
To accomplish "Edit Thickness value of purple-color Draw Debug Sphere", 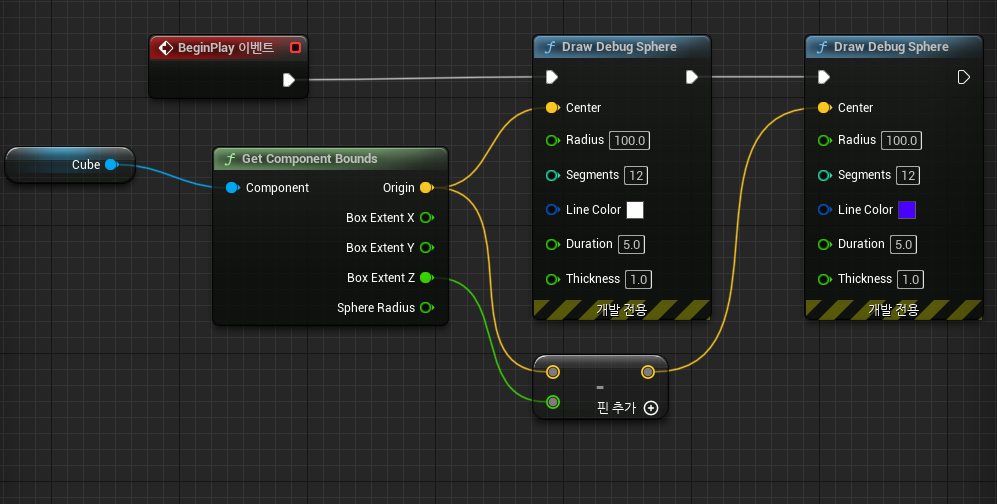I will [911, 280].
